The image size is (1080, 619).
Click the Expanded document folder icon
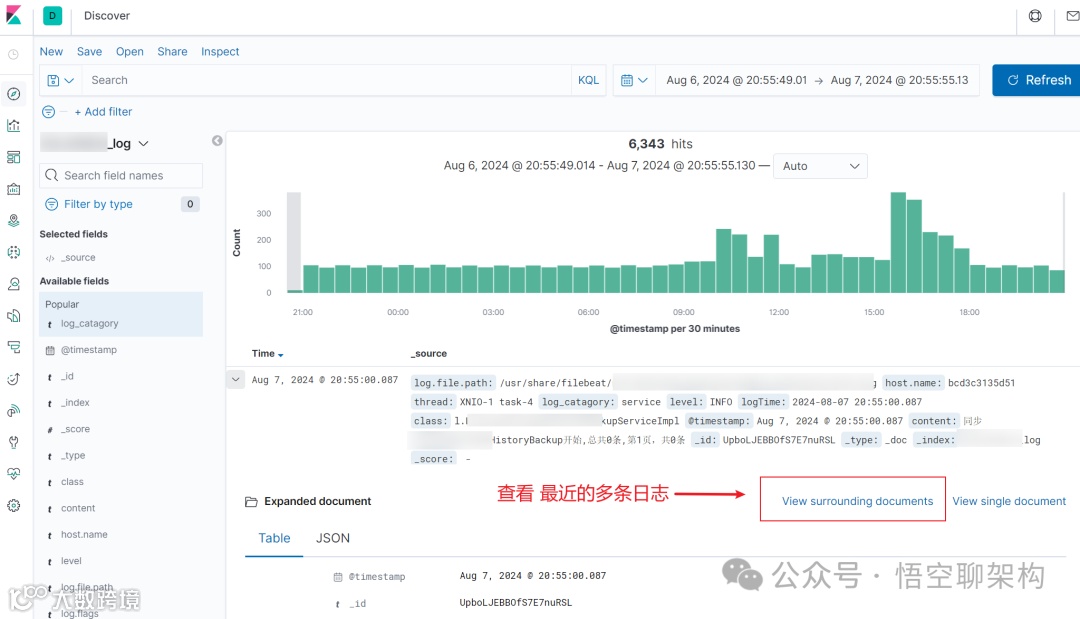[251, 502]
